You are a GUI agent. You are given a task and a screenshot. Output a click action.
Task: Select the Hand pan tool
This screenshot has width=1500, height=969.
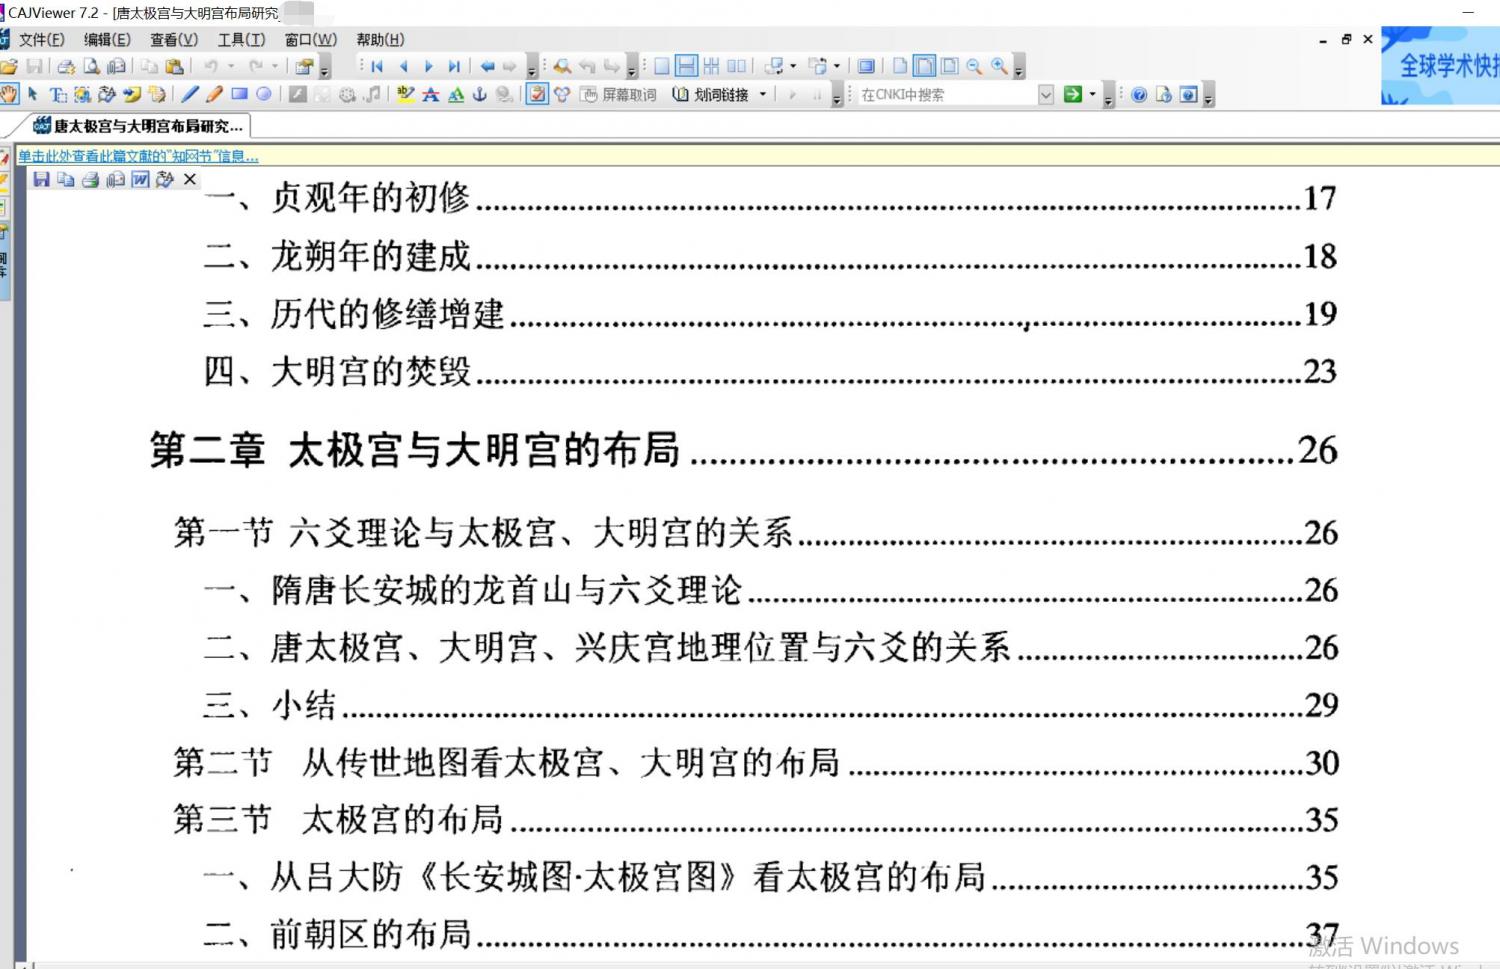click(x=9, y=94)
